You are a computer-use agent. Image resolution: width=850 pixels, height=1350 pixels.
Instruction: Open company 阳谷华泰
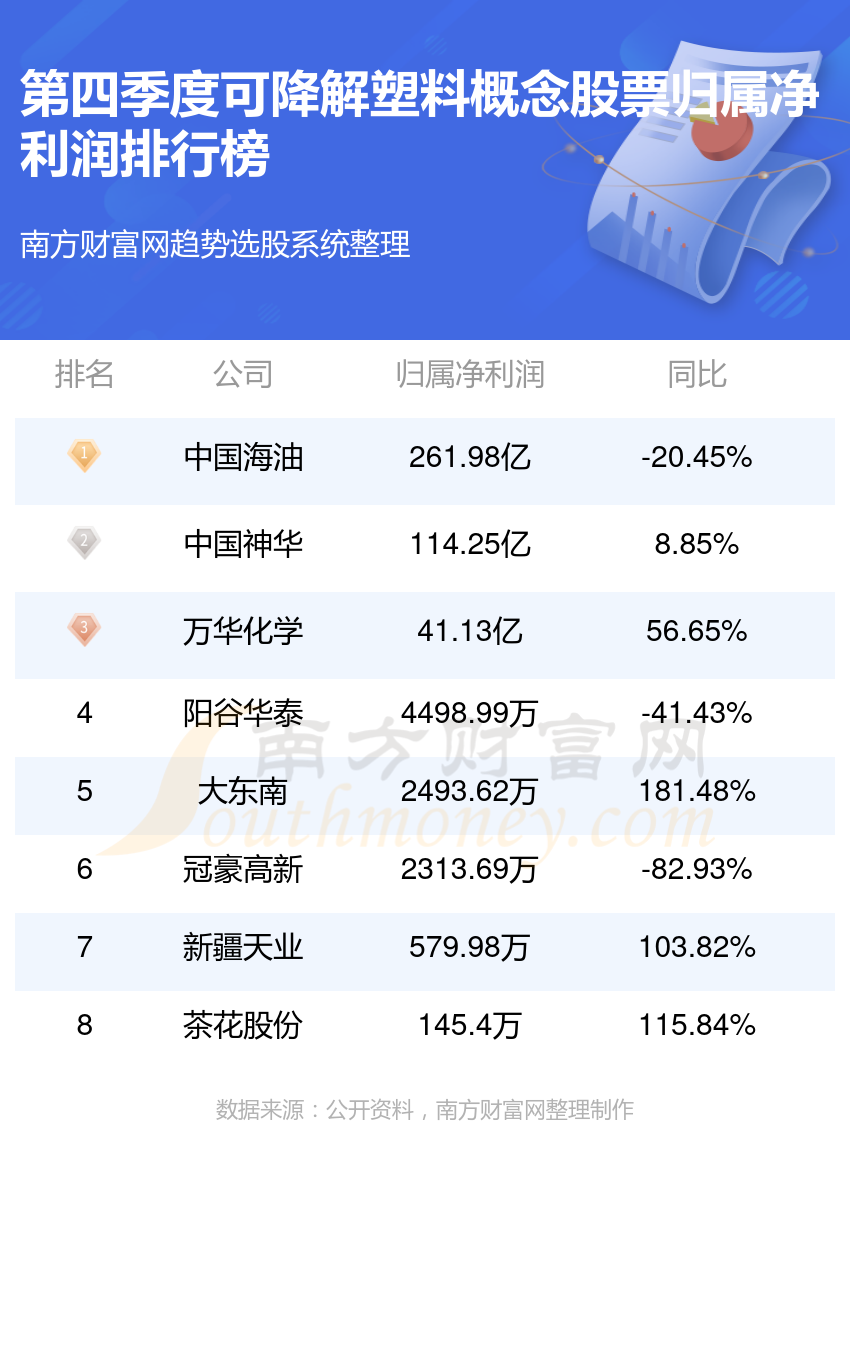pos(243,713)
